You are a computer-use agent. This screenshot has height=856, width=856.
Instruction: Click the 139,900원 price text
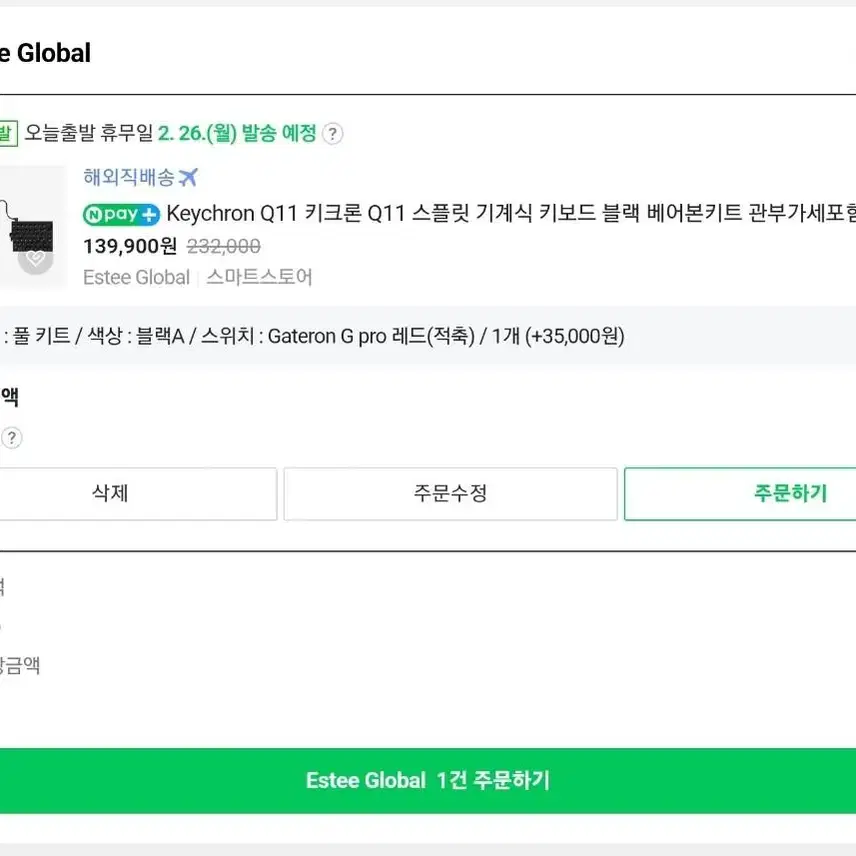(x=130, y=246)
